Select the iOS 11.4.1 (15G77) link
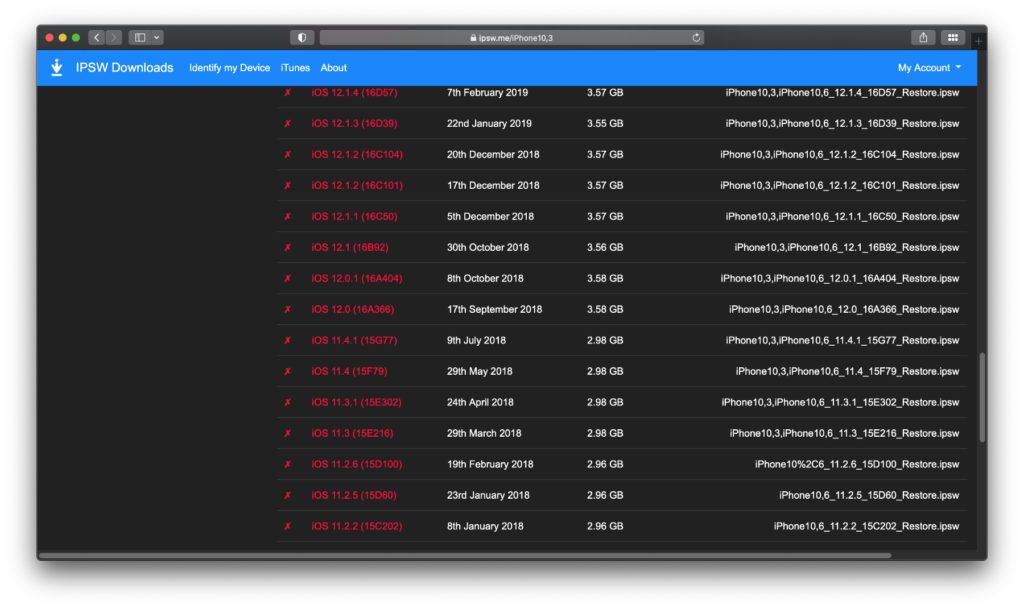Viewport: 1024px width, 609px height. (354, 340)
